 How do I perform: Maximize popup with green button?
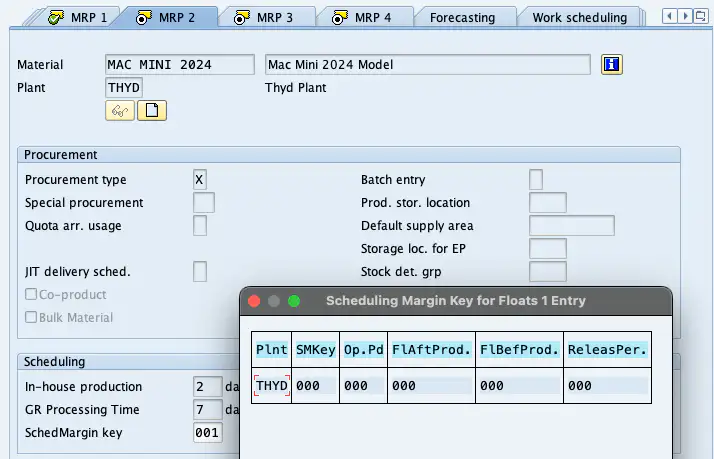coord(294,301)
